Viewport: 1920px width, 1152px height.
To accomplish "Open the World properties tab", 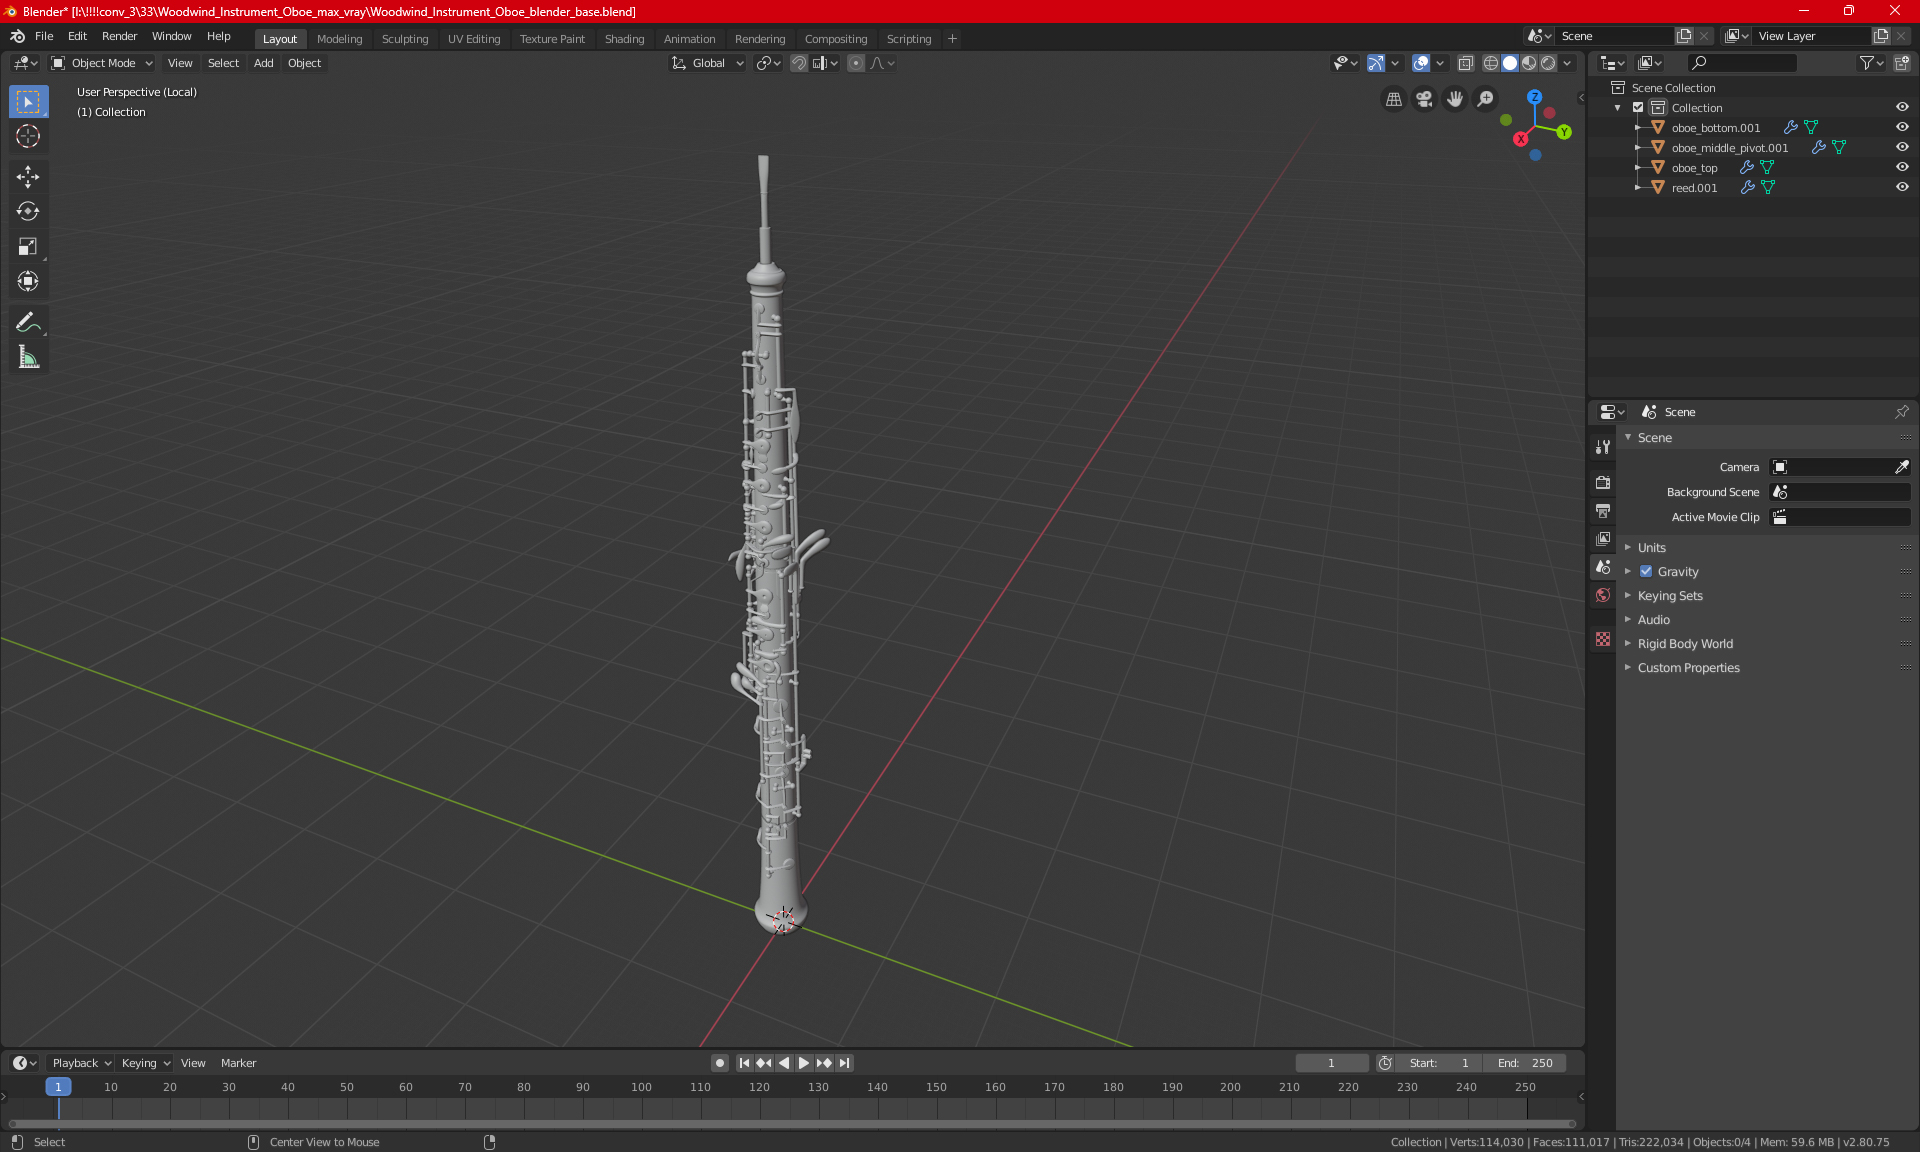I will 1603,595.
